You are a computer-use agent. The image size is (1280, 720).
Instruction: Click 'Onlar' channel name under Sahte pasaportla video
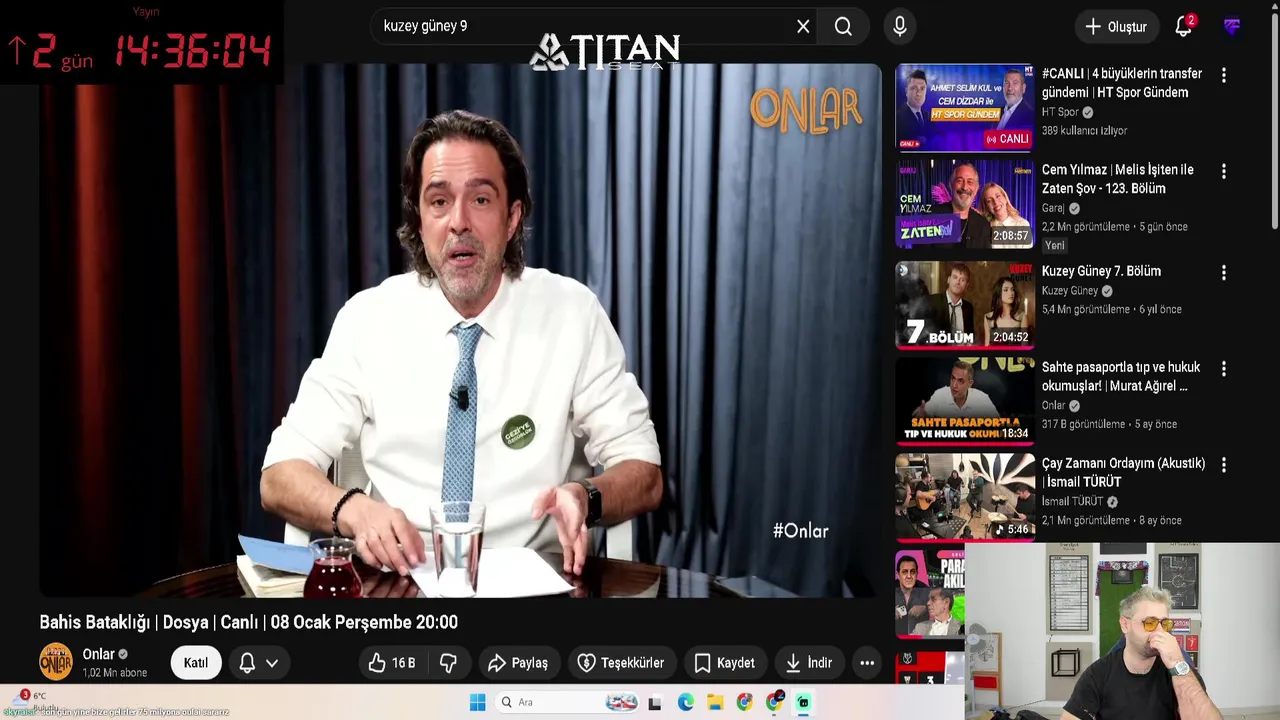pos(1053,405)
